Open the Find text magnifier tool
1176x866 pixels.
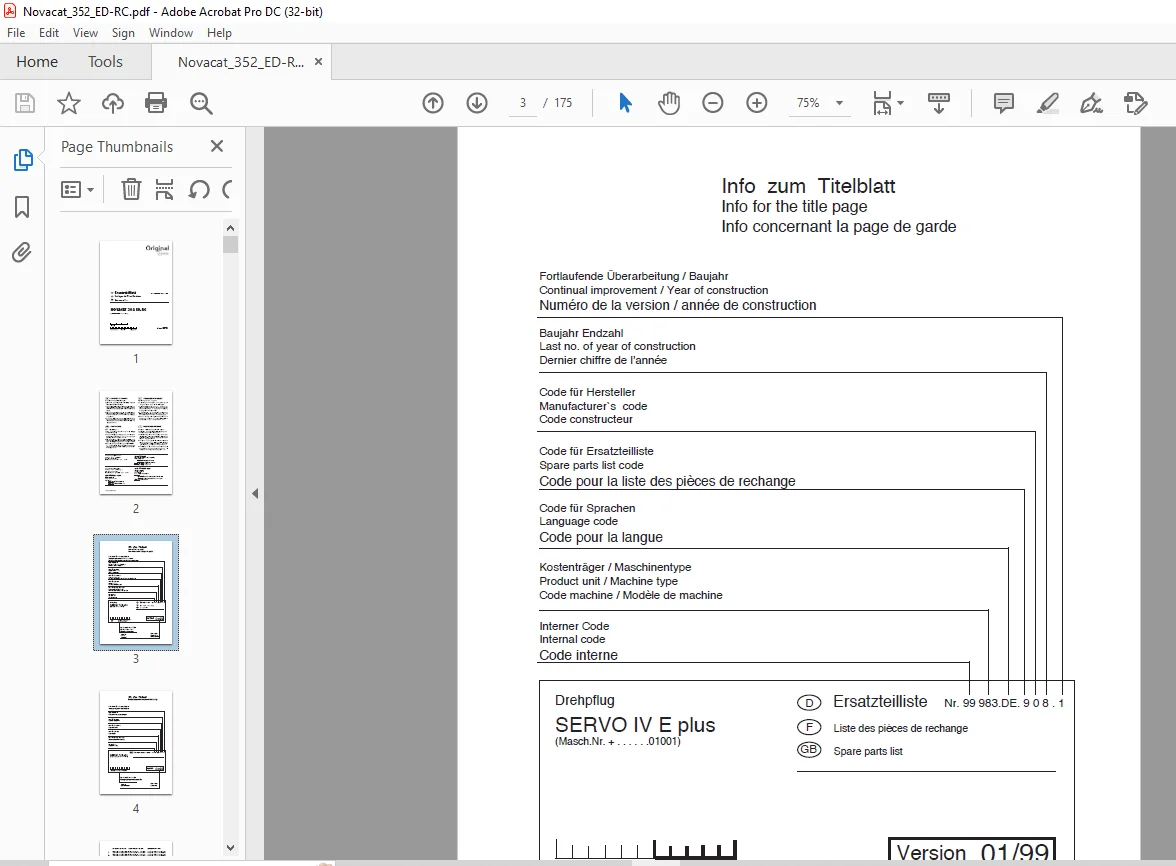coord(201,103)
